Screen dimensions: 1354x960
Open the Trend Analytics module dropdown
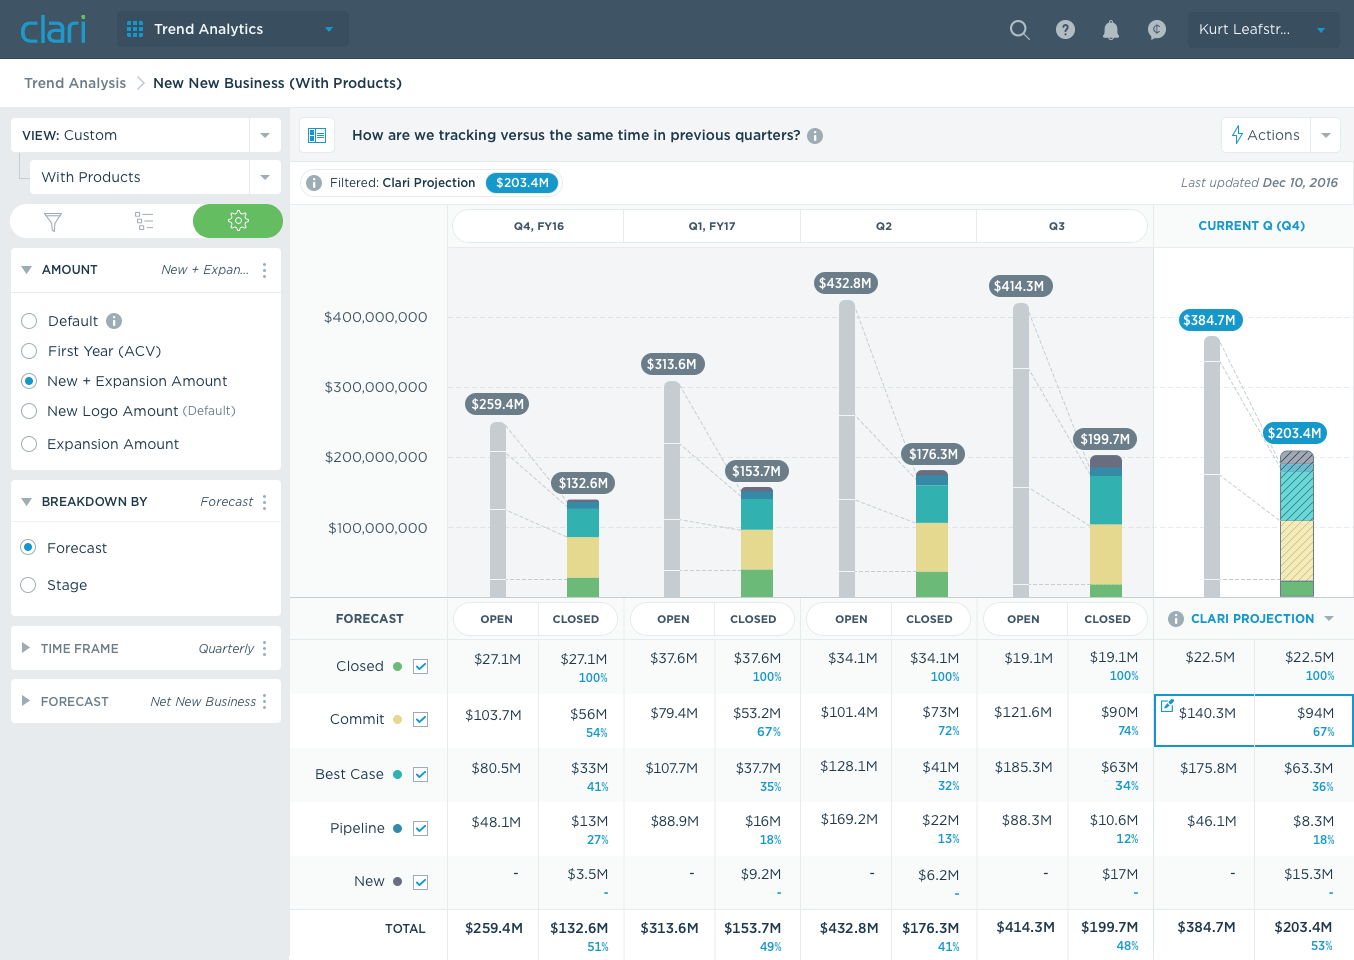(x=233, y=29)
